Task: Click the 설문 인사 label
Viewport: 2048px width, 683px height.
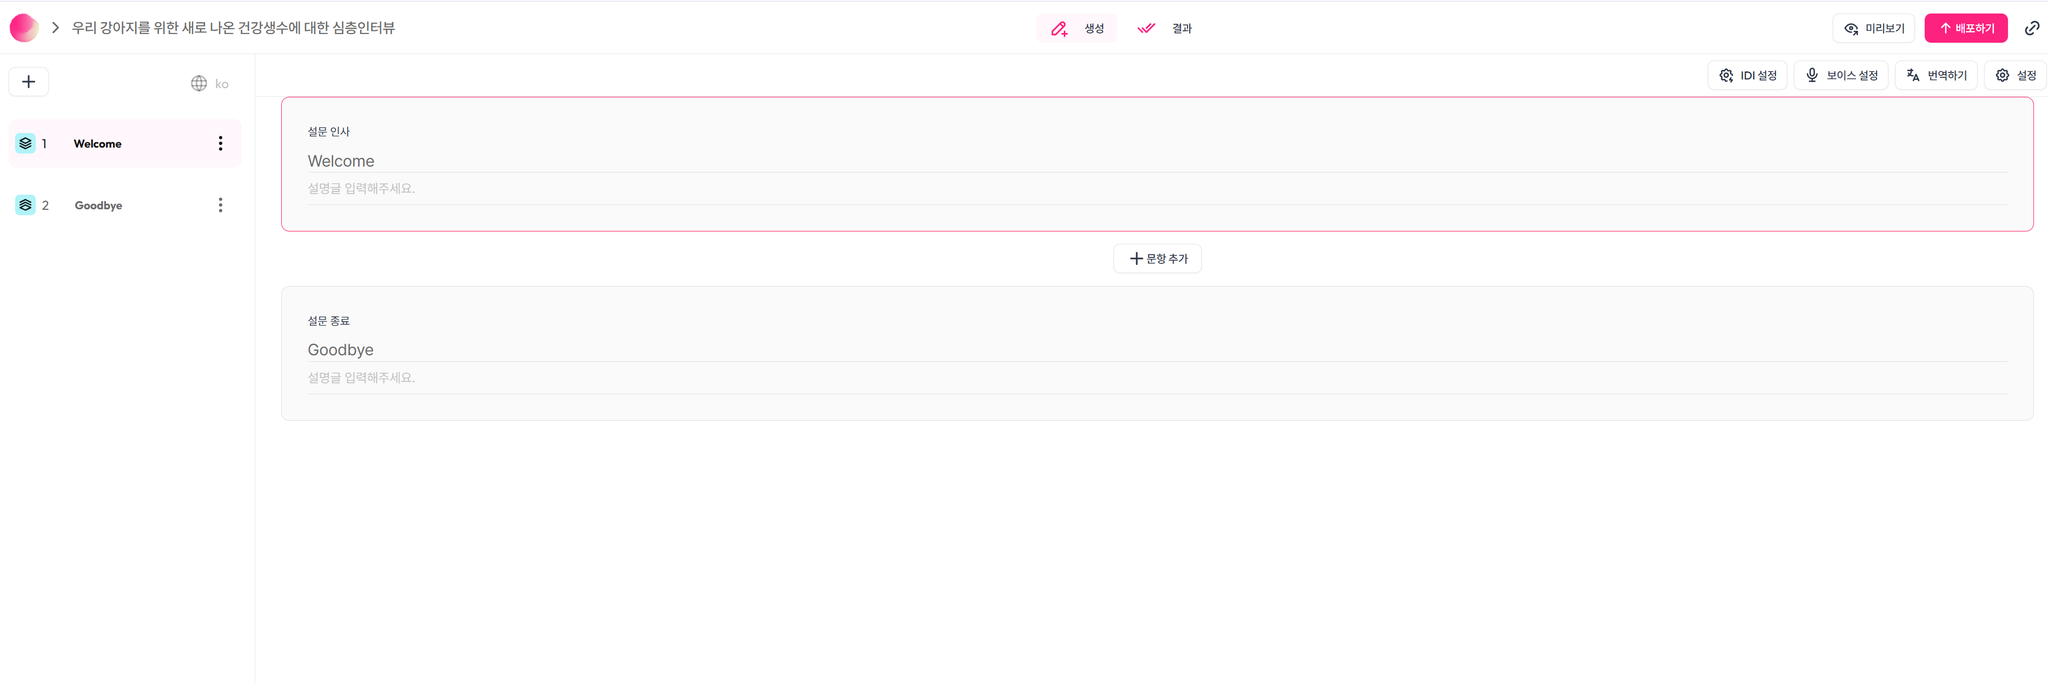Action: [328, 132]
